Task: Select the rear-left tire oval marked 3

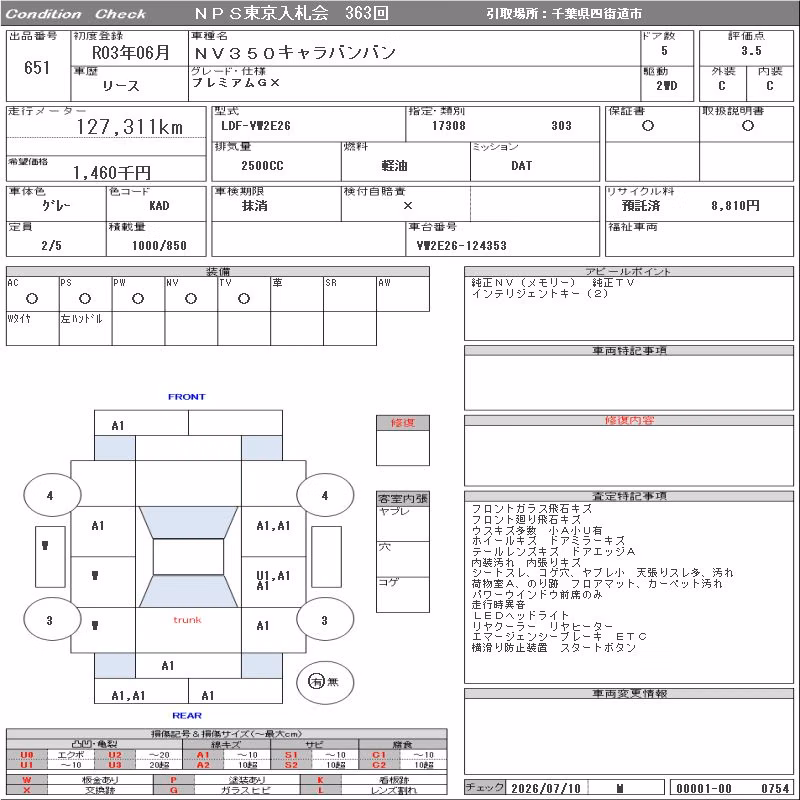Action: [52, 620]
